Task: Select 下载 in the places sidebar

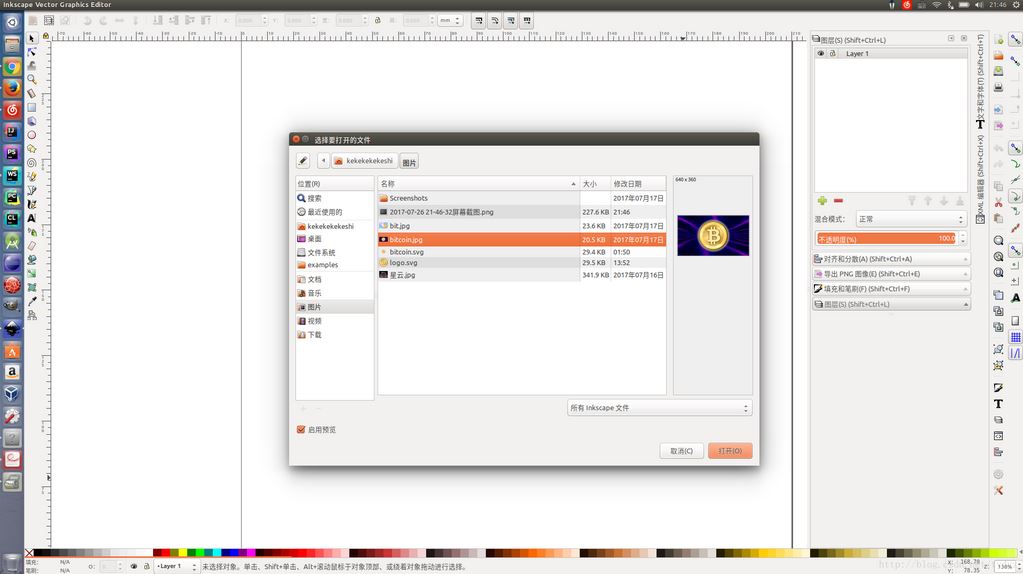Action: pyautogui.click(x=315, y=335)
